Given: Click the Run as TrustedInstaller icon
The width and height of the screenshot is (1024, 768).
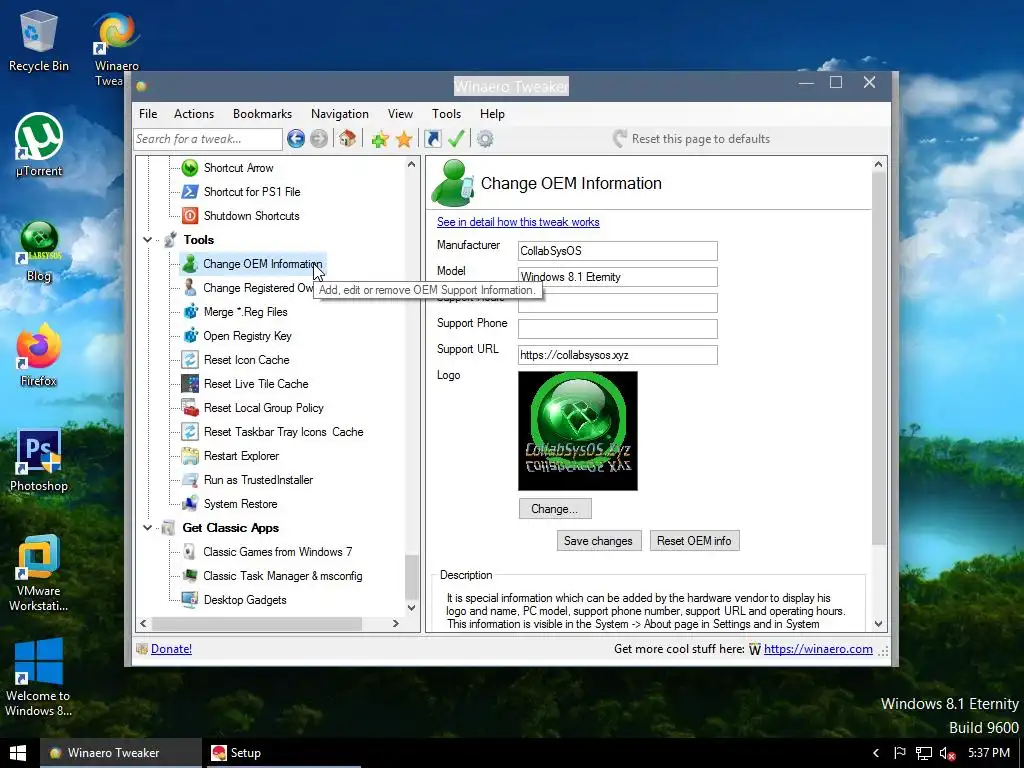Looking at the screenshot, I should click(x=189, y=480).
